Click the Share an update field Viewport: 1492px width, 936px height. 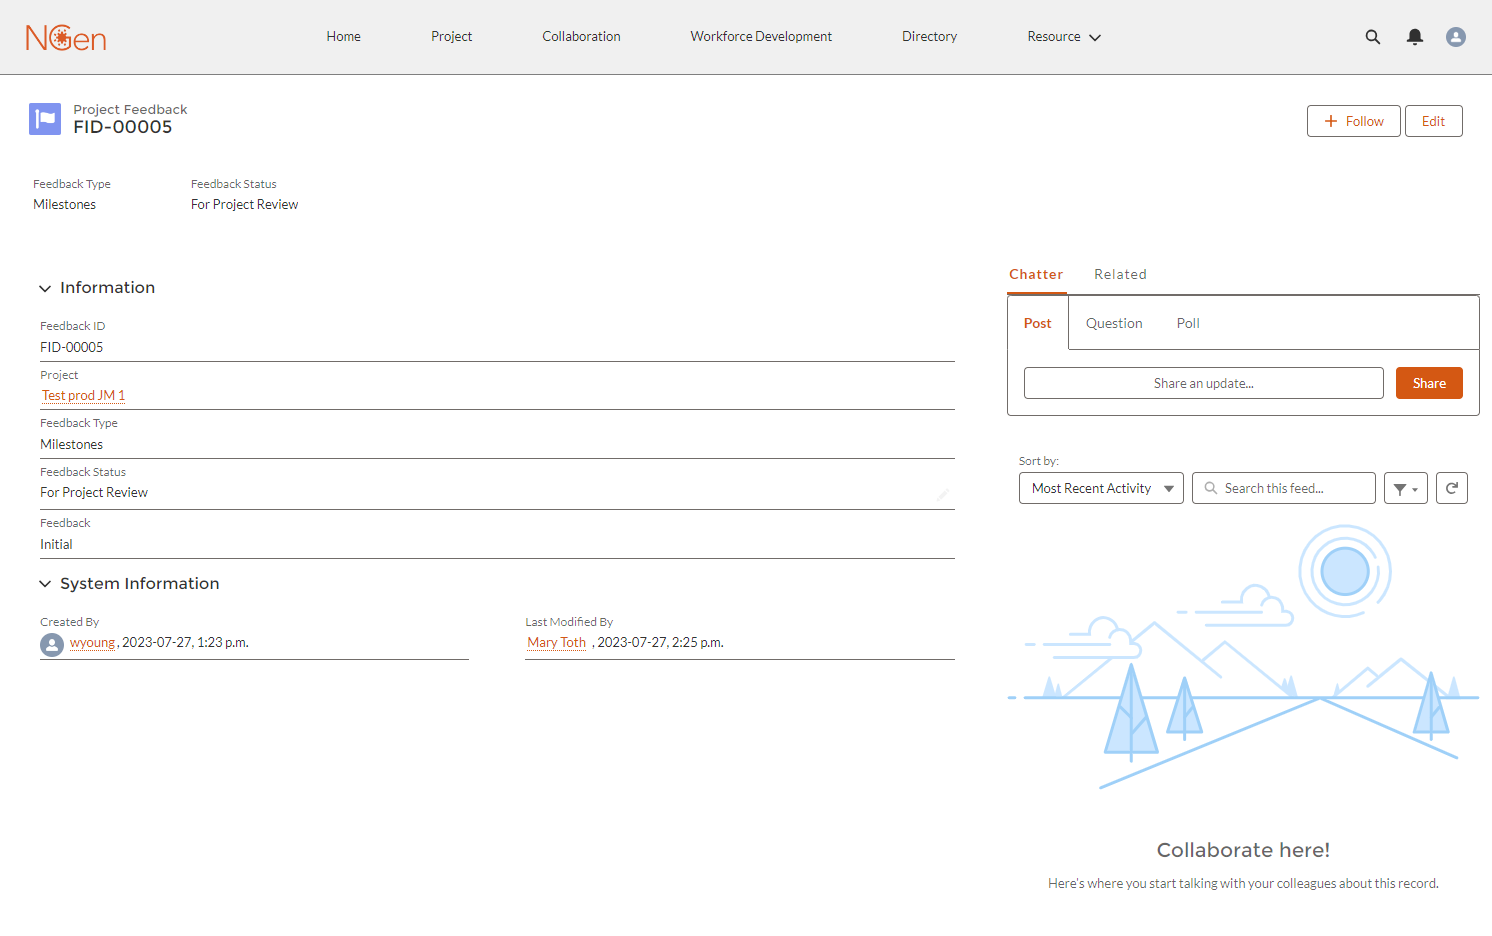1204,383
